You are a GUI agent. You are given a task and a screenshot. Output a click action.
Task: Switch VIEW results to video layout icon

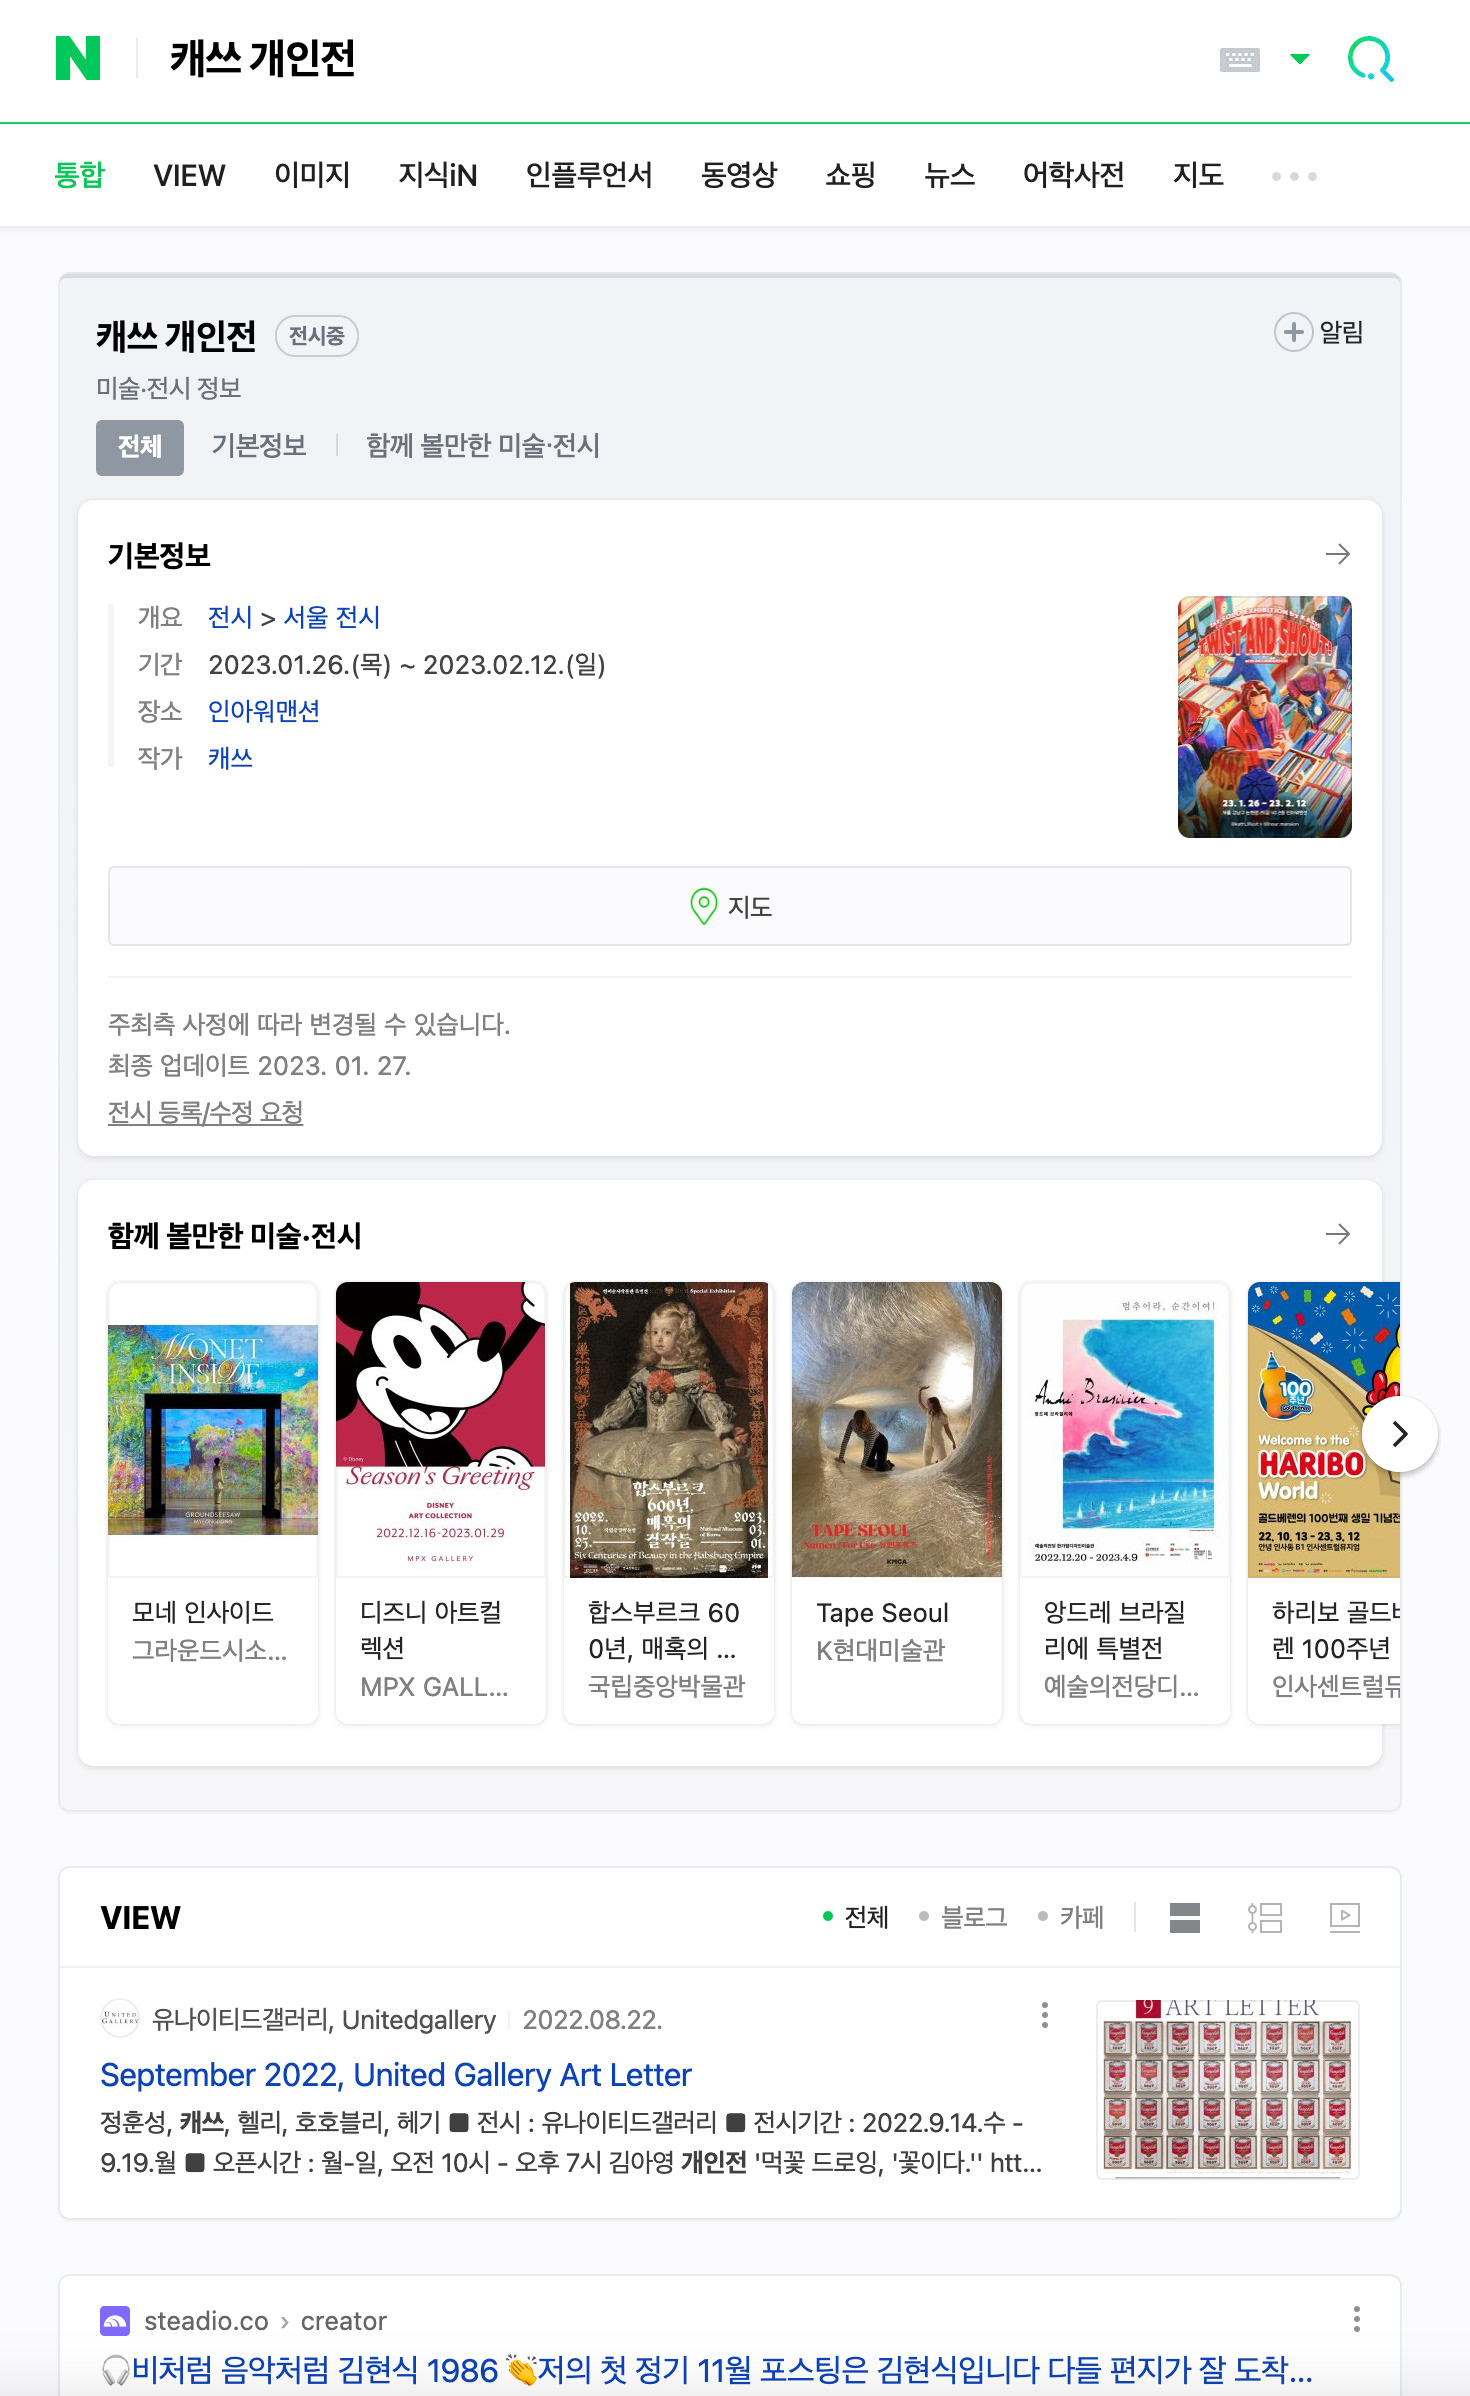click(x=1345, y=1917)
